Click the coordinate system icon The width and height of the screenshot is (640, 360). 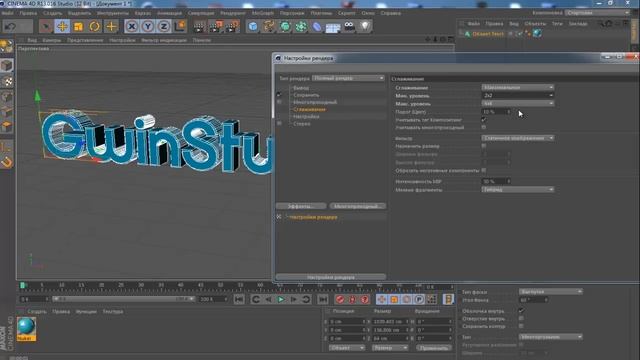180,27
